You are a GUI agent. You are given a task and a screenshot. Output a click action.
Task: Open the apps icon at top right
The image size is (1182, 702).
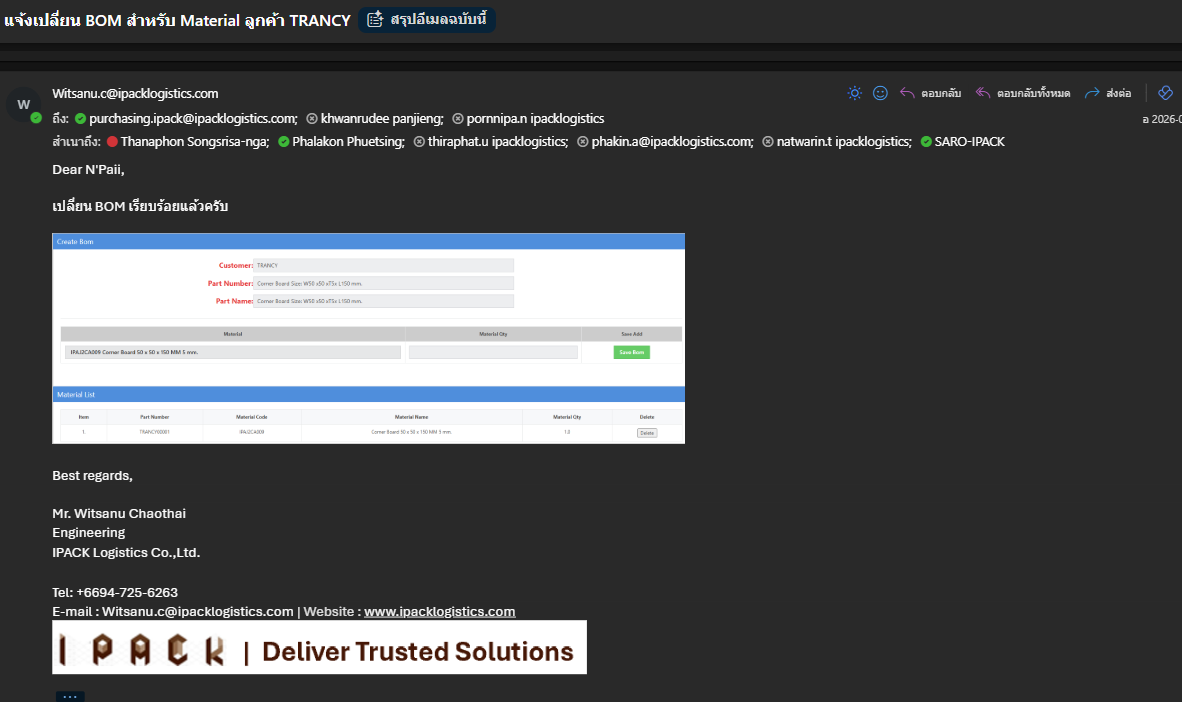coord(1165,93)
